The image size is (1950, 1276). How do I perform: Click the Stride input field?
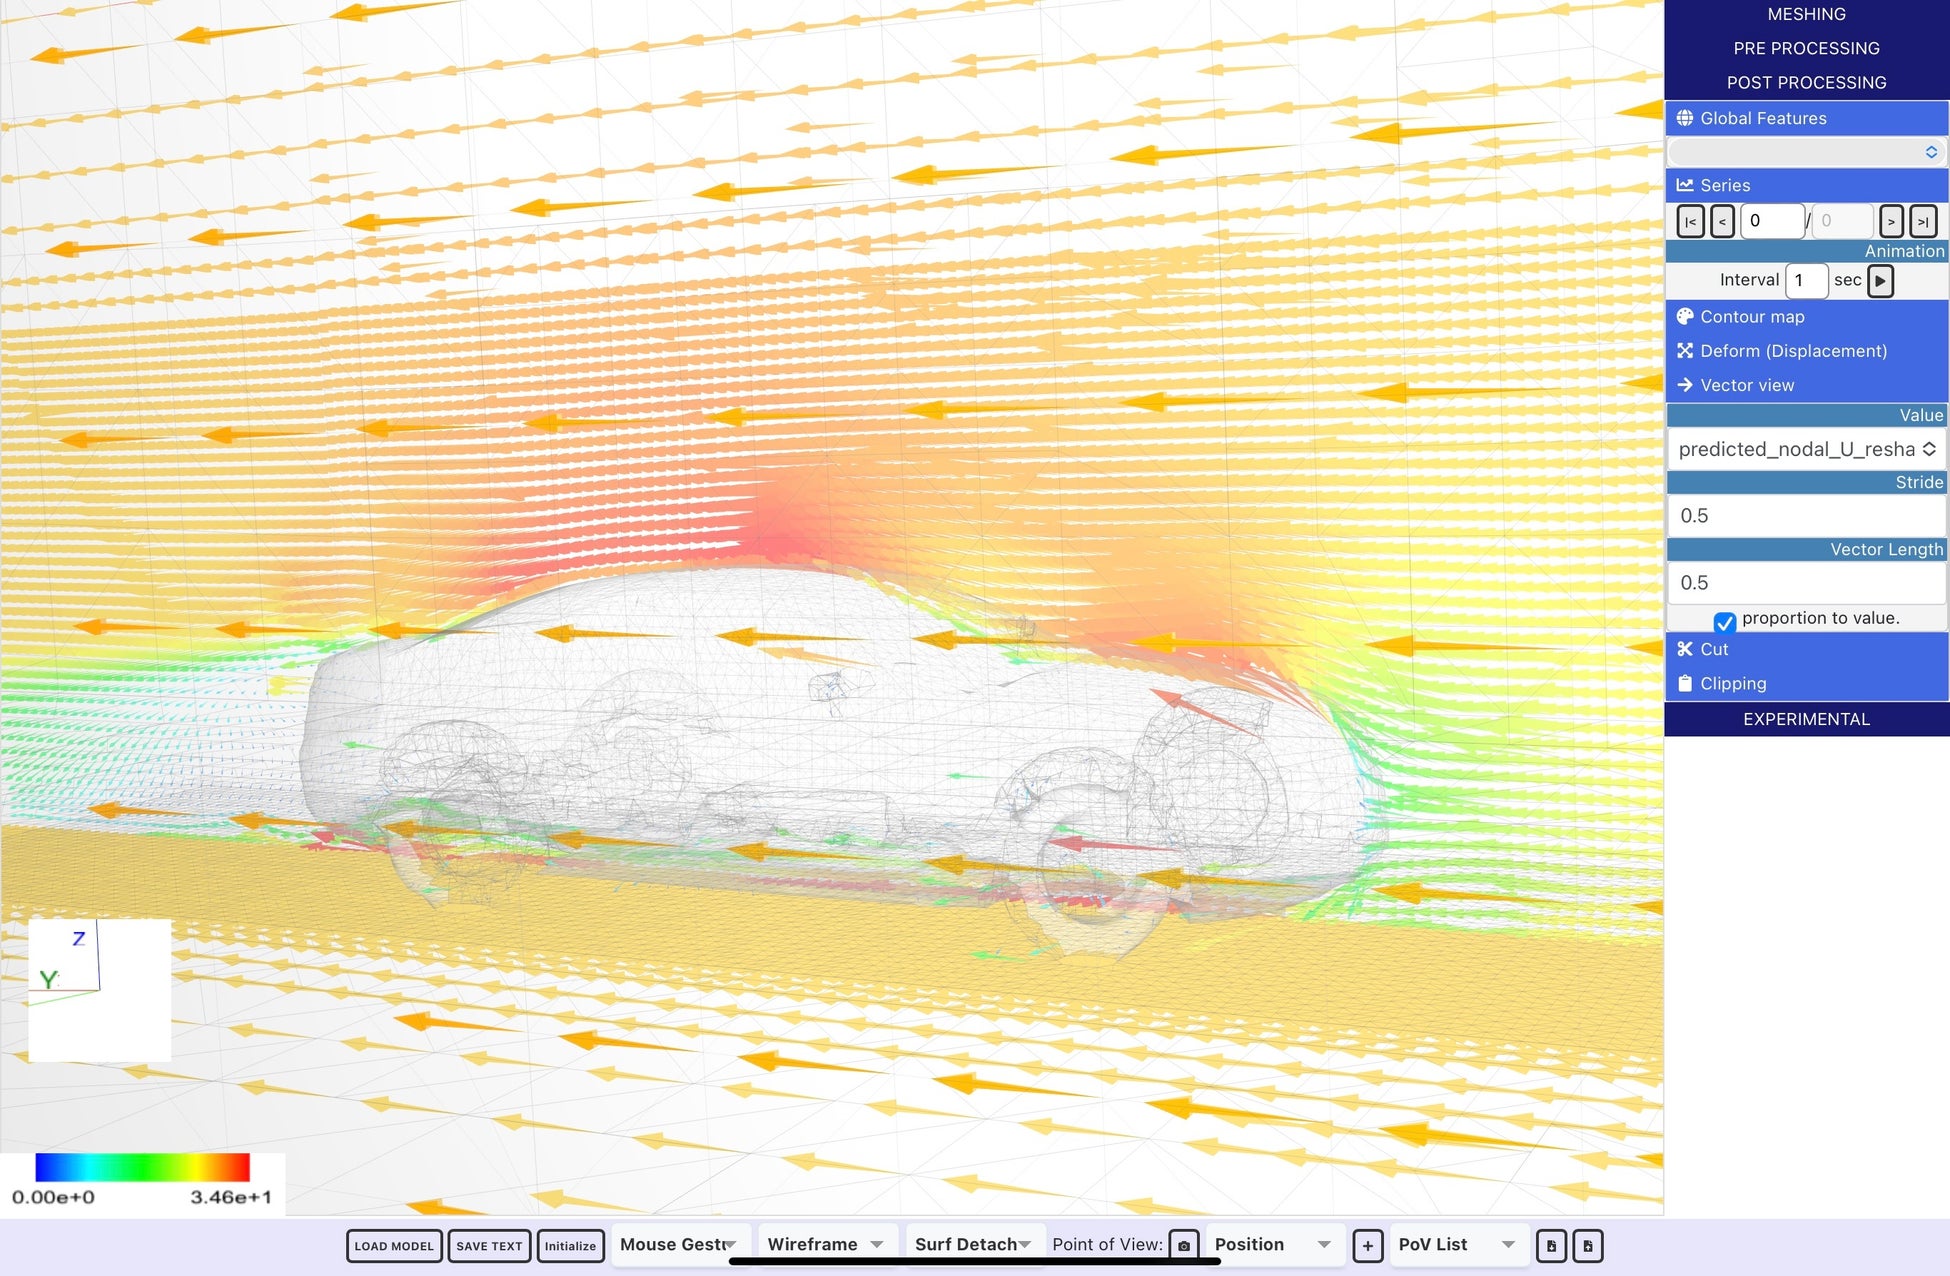click(x=1806, y=516)
